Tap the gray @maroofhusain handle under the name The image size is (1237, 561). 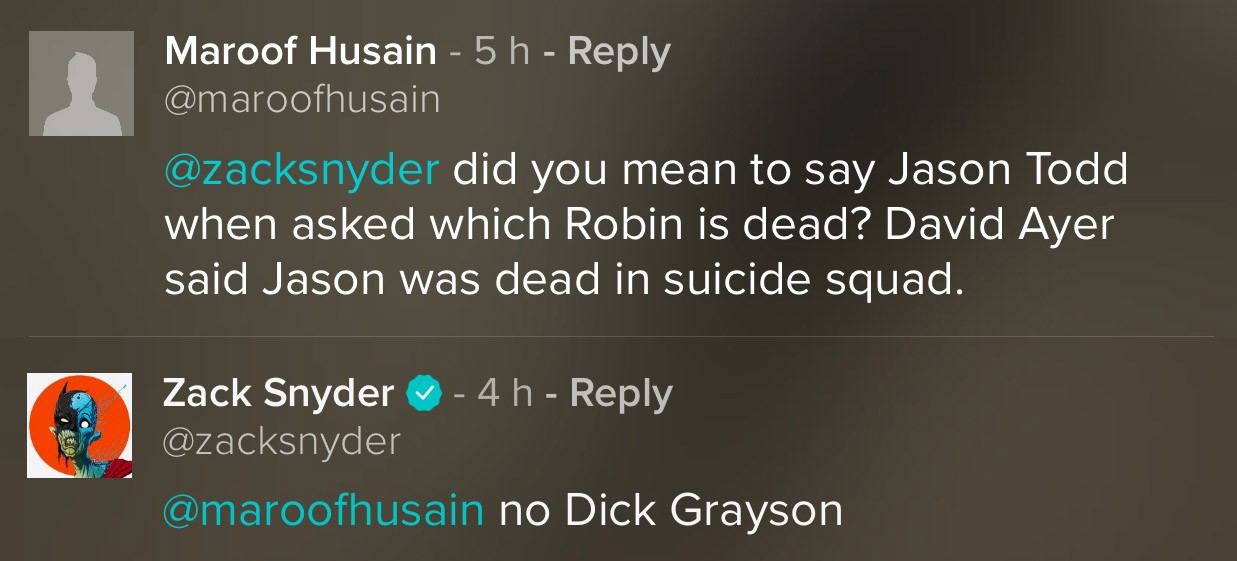[x=301, y=99]
